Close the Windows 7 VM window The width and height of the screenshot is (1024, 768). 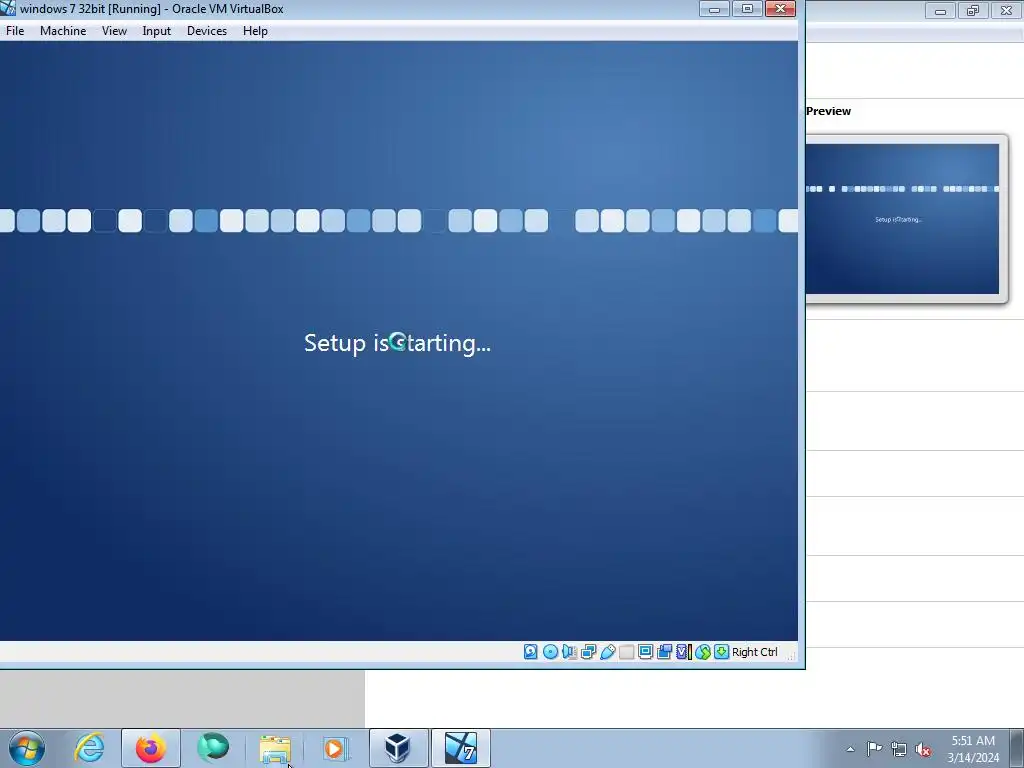click(x=780, y=9)
